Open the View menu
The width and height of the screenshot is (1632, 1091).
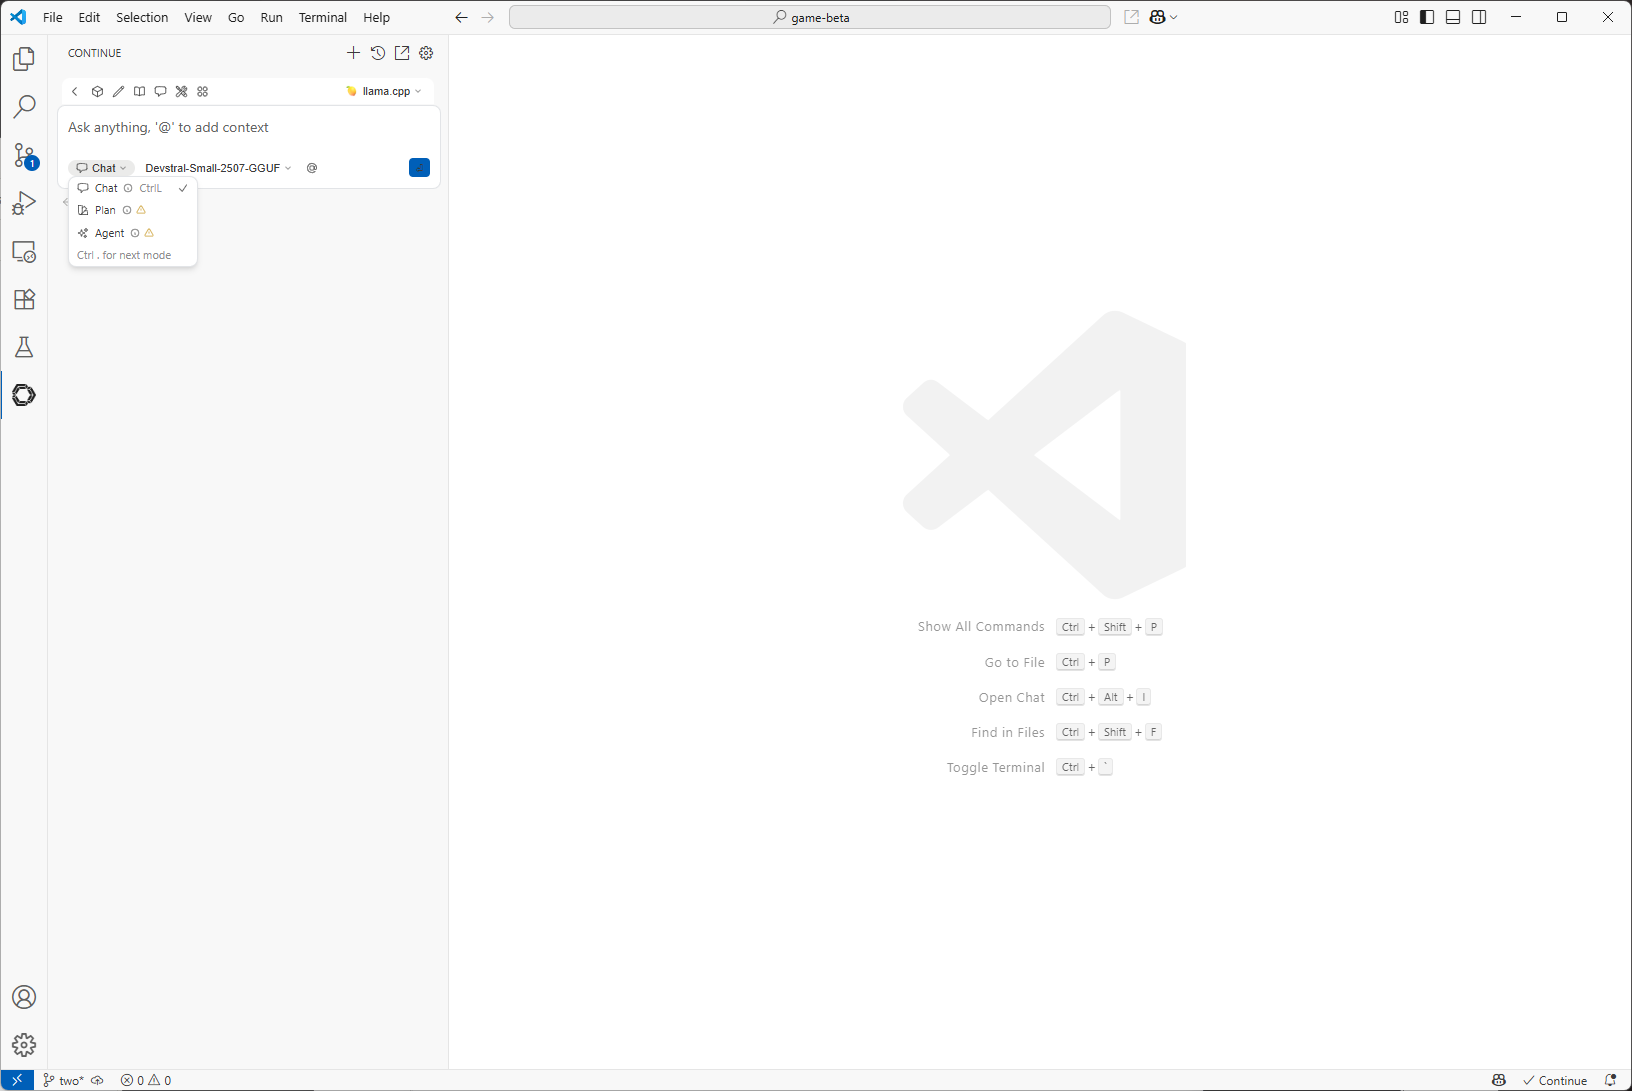tap(198, 17)
